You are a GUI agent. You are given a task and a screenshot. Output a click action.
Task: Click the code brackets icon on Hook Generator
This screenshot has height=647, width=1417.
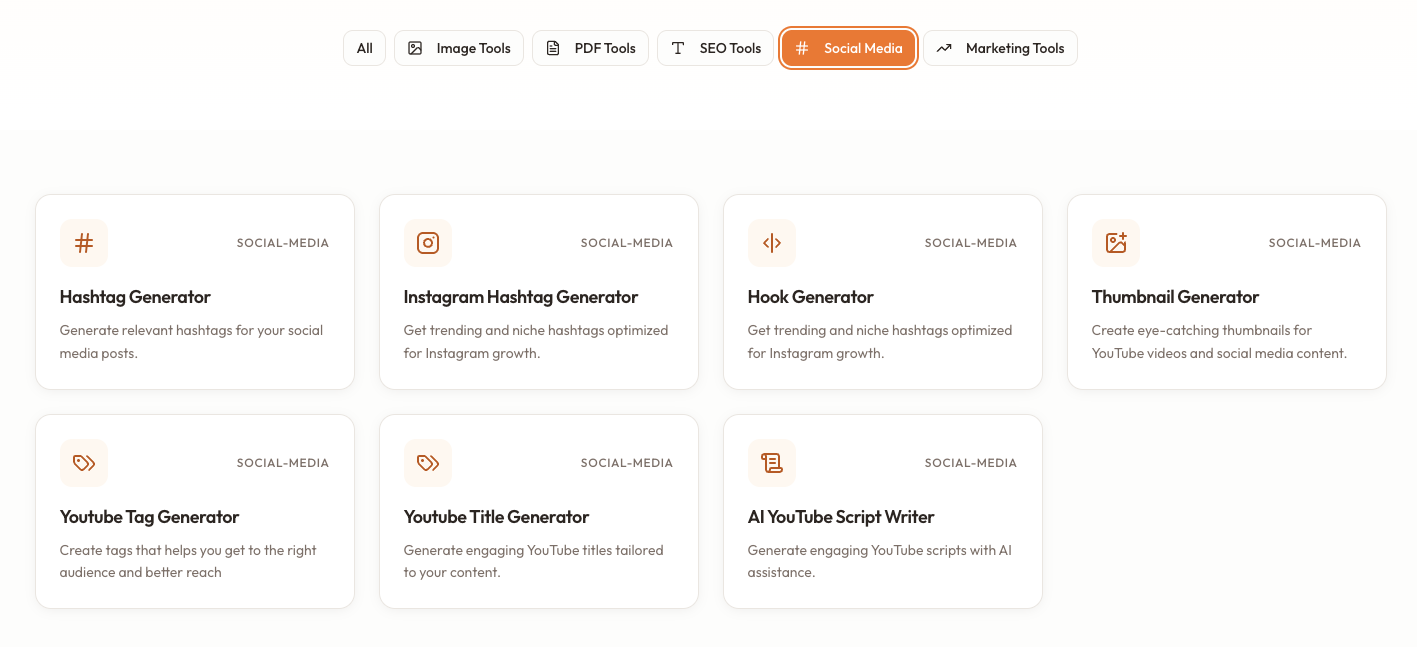pyautogui.click(x=772, y=243)
